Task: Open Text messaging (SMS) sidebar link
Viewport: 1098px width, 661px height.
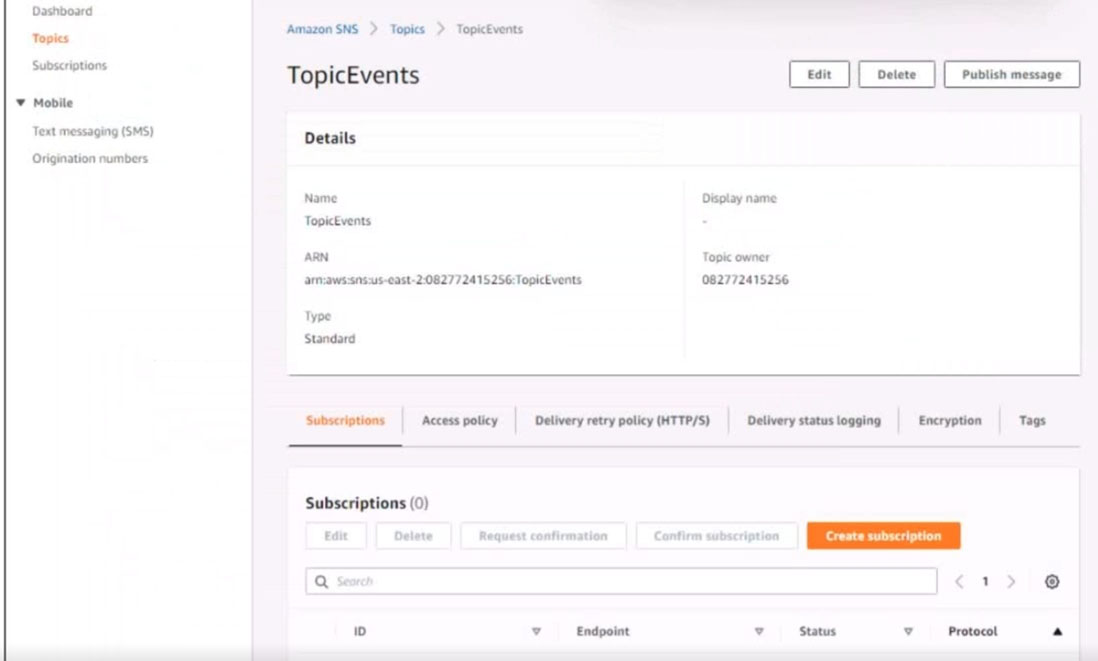Action: click(x=92, y=131)
